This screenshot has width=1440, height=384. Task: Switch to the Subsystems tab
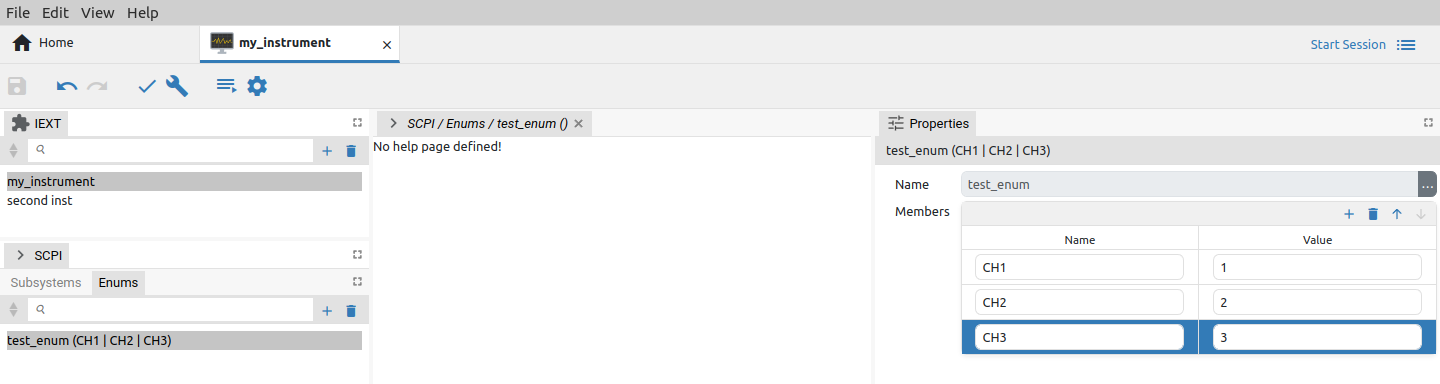coord(46,283)
